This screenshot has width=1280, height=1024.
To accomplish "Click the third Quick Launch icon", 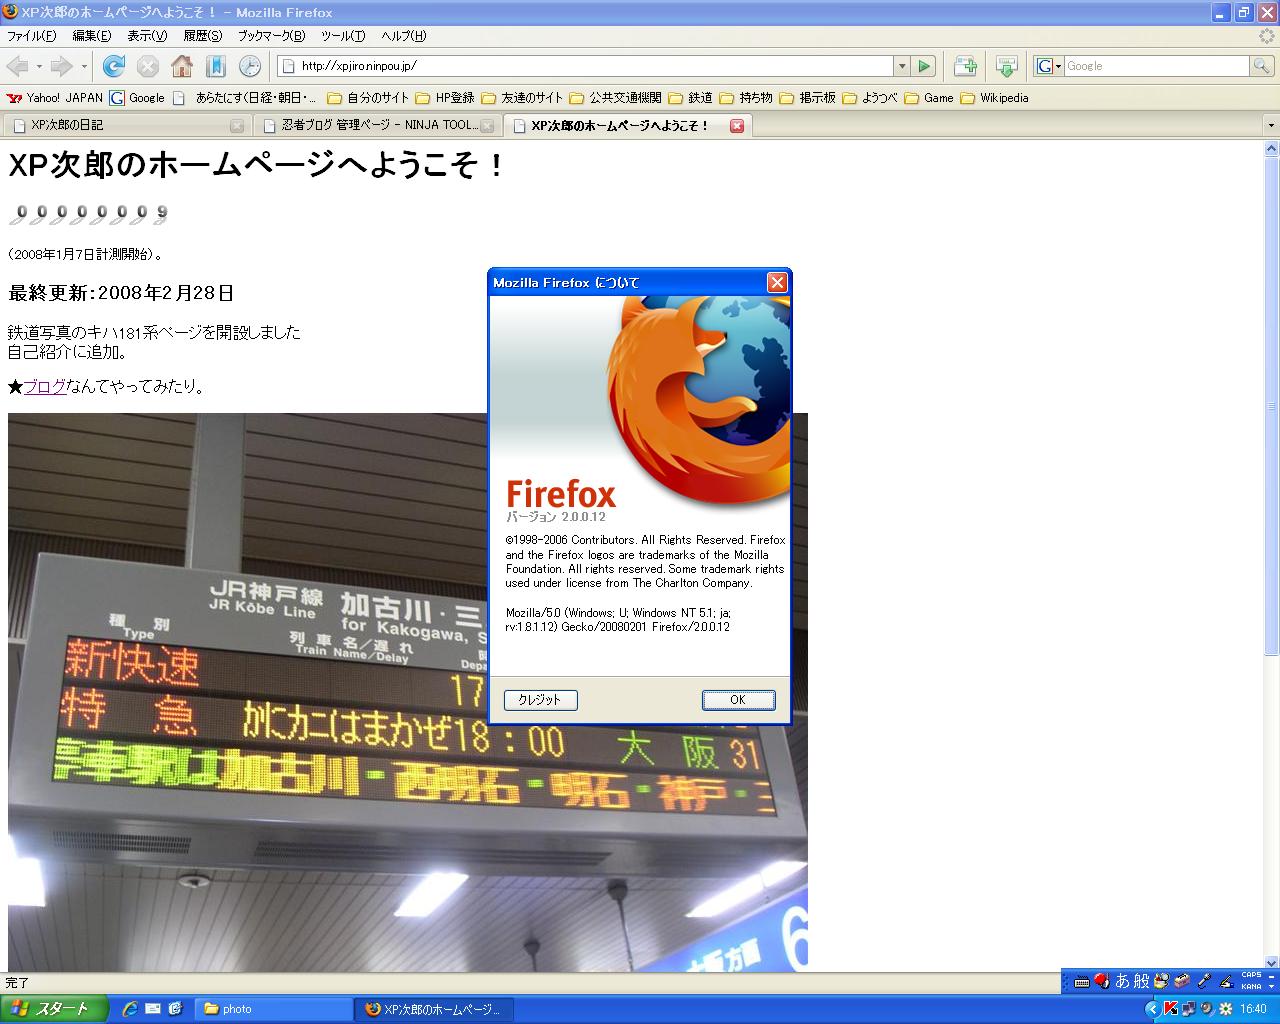I will 175,1009.
